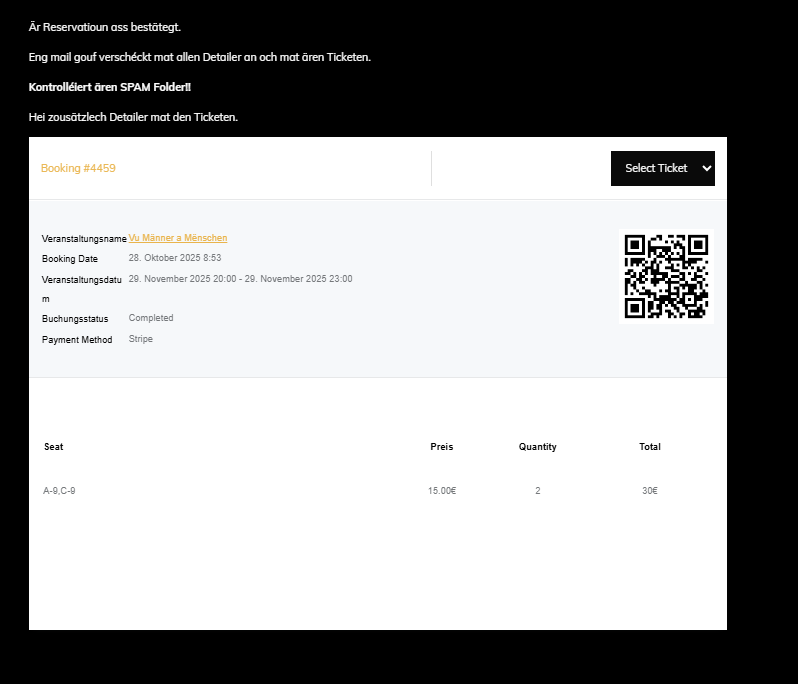798x684 pixels.
Task: Open the Vu Männer a Mënschen event link
Action: pyautogui.click(x=178, y=238)
